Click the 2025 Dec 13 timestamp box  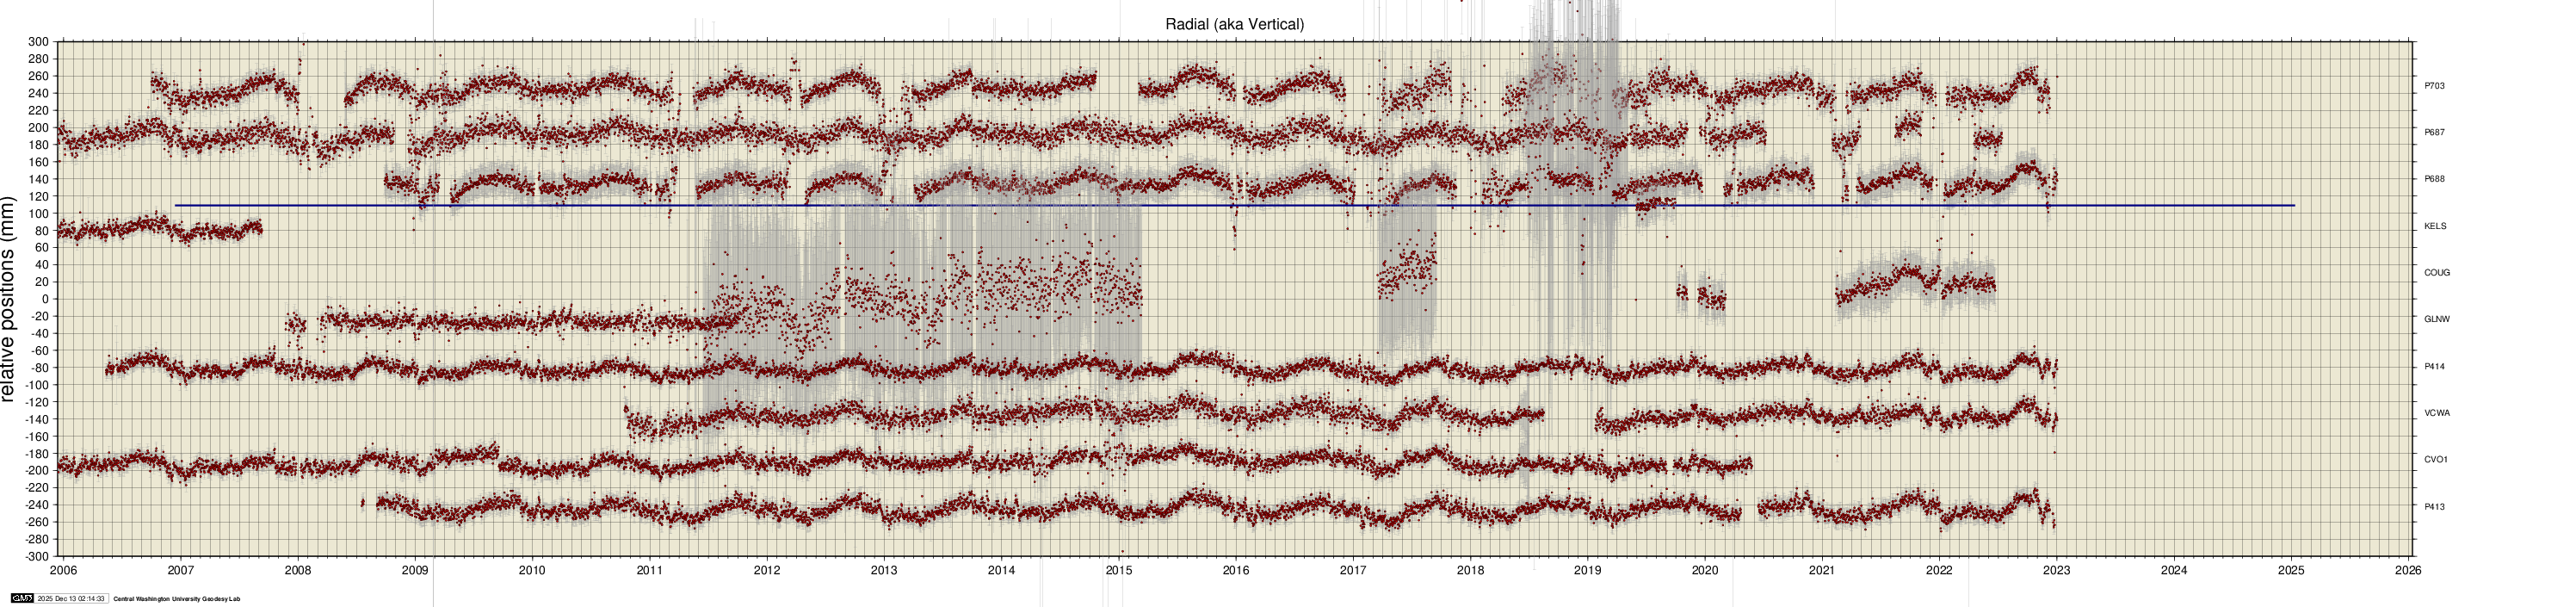tap(70, 598)
